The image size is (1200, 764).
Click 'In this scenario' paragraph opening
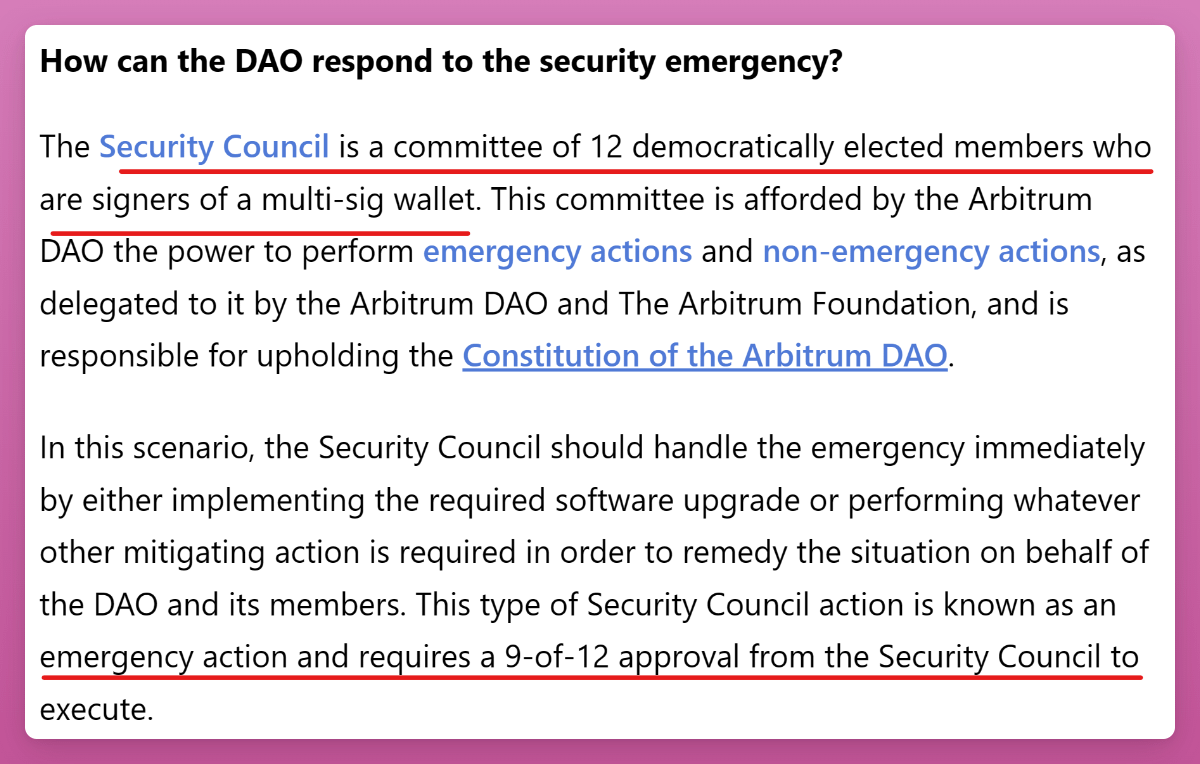(x=140, y=449)
